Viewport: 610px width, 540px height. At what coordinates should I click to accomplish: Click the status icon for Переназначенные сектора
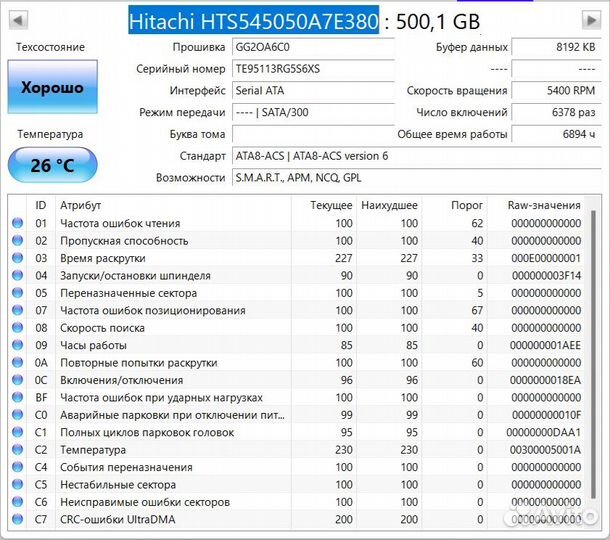point(18,293)
